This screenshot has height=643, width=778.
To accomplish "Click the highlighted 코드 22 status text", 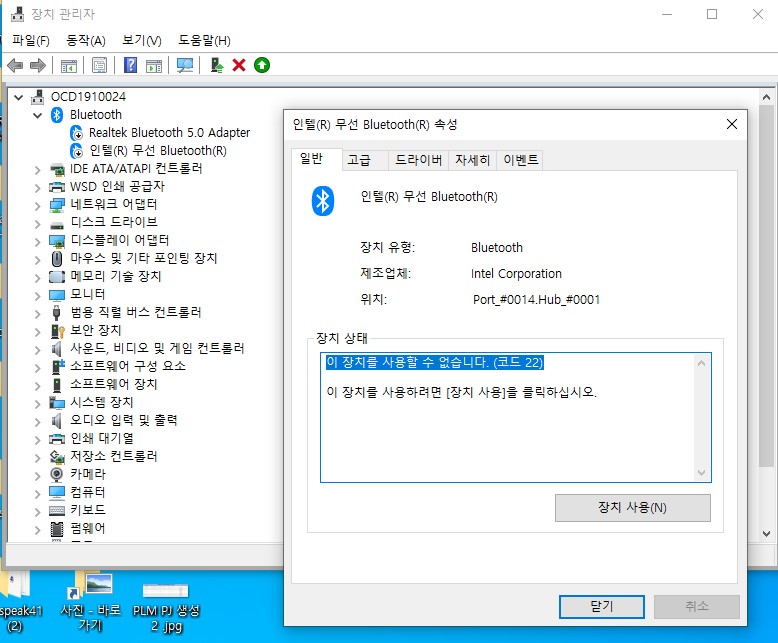I will point(435,362).
